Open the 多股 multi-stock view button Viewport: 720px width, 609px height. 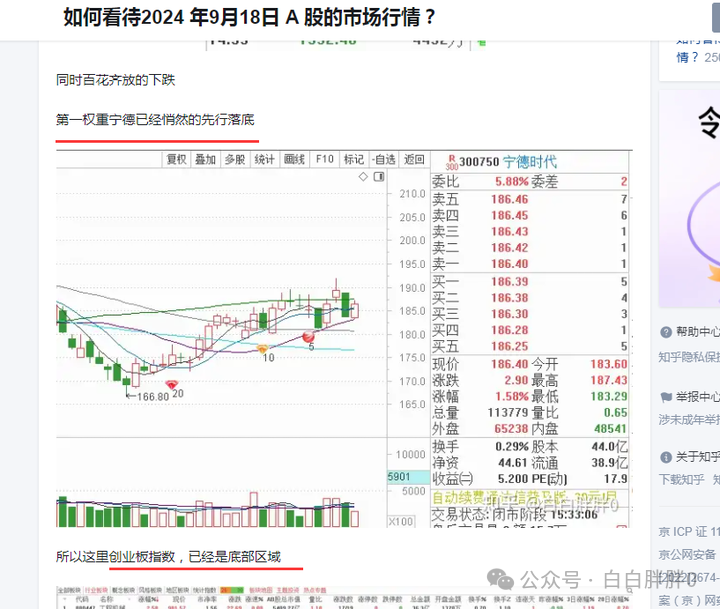pyautogui.click(x=235, y=159)
